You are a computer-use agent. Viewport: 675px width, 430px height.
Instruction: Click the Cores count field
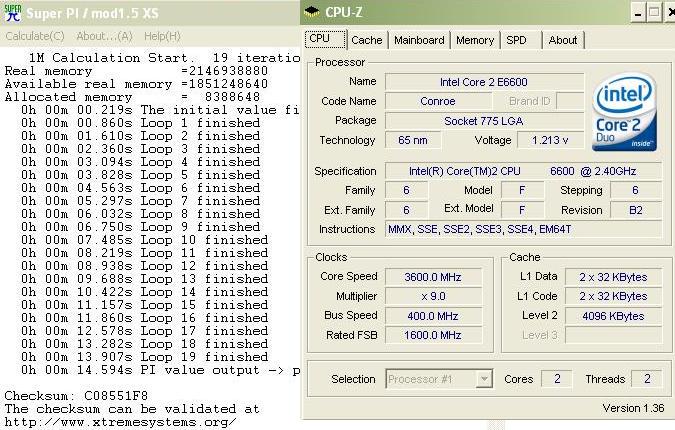point(557,379)
